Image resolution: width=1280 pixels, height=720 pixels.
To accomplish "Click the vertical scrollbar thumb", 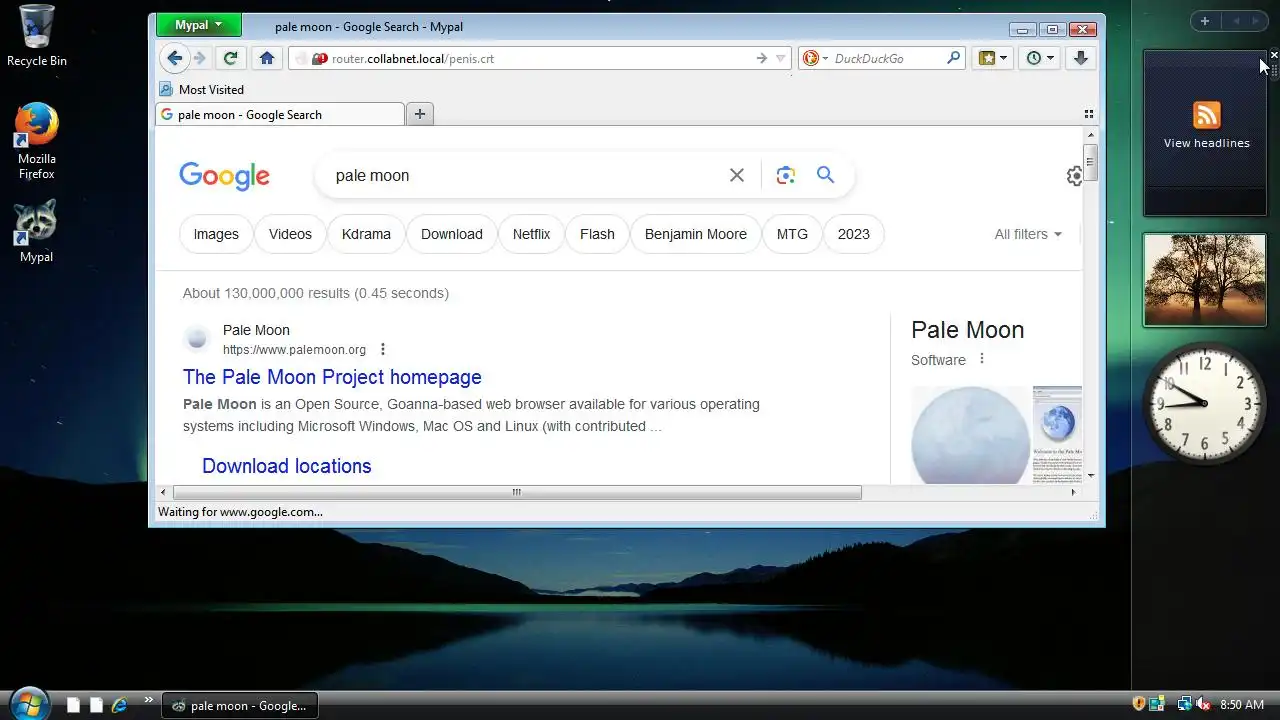I will click(1091, 162).
